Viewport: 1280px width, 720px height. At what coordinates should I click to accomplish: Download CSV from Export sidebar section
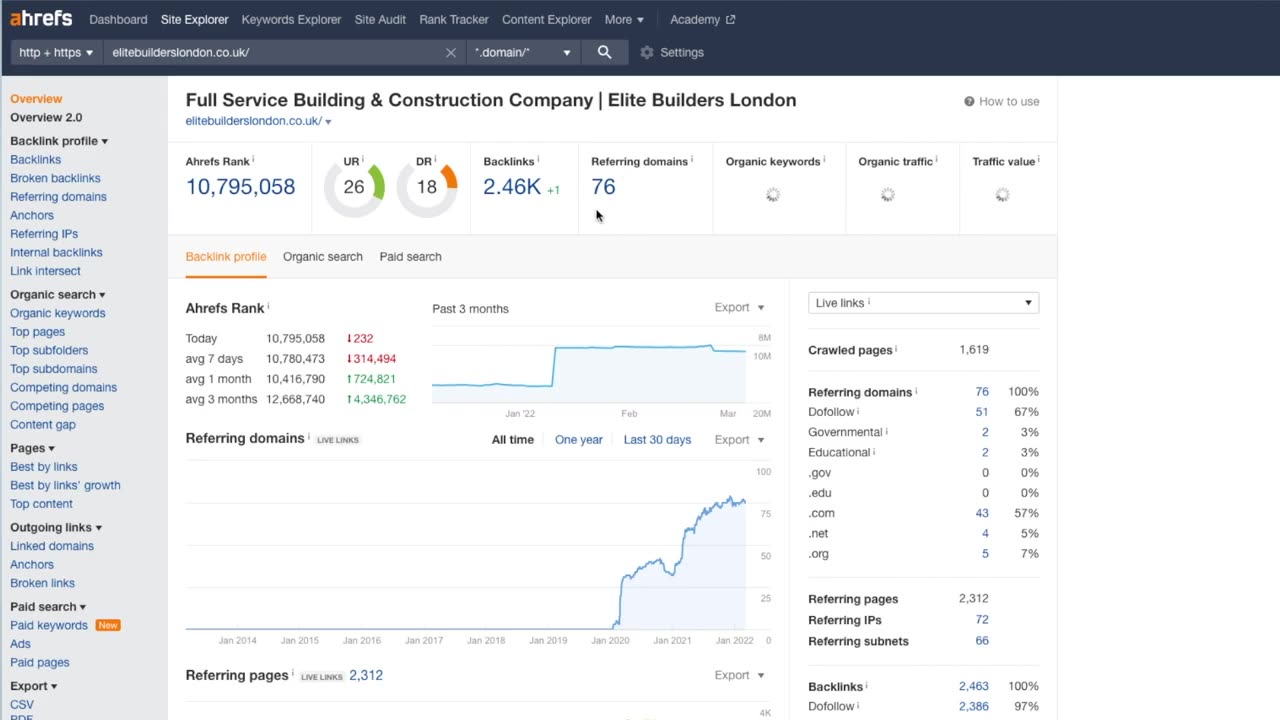[21, 705]
